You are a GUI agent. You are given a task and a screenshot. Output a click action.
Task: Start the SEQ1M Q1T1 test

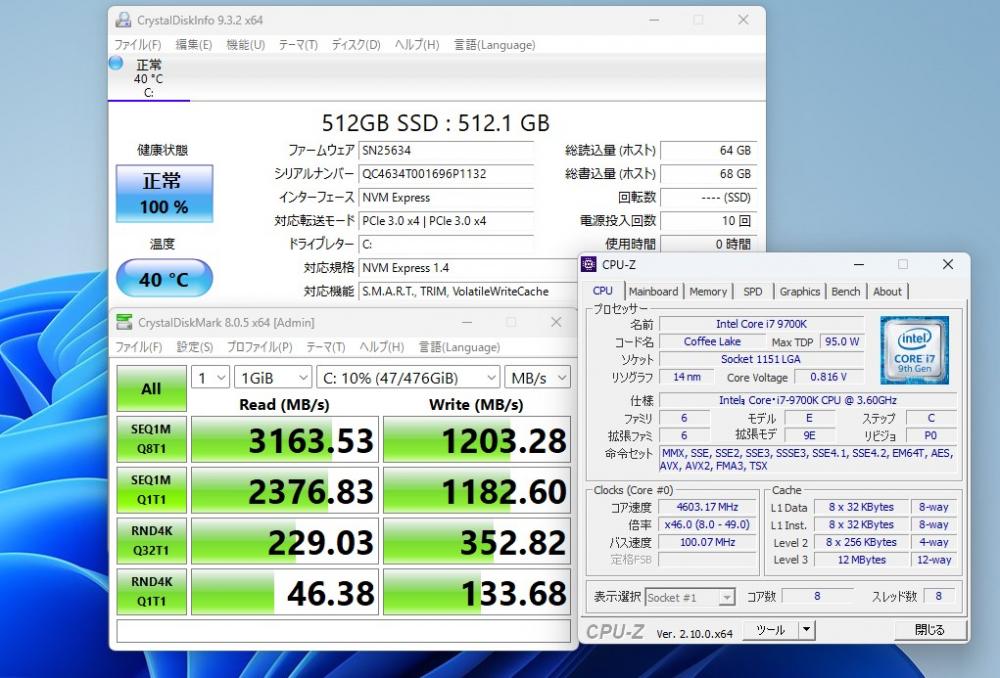tap(151, 490)
